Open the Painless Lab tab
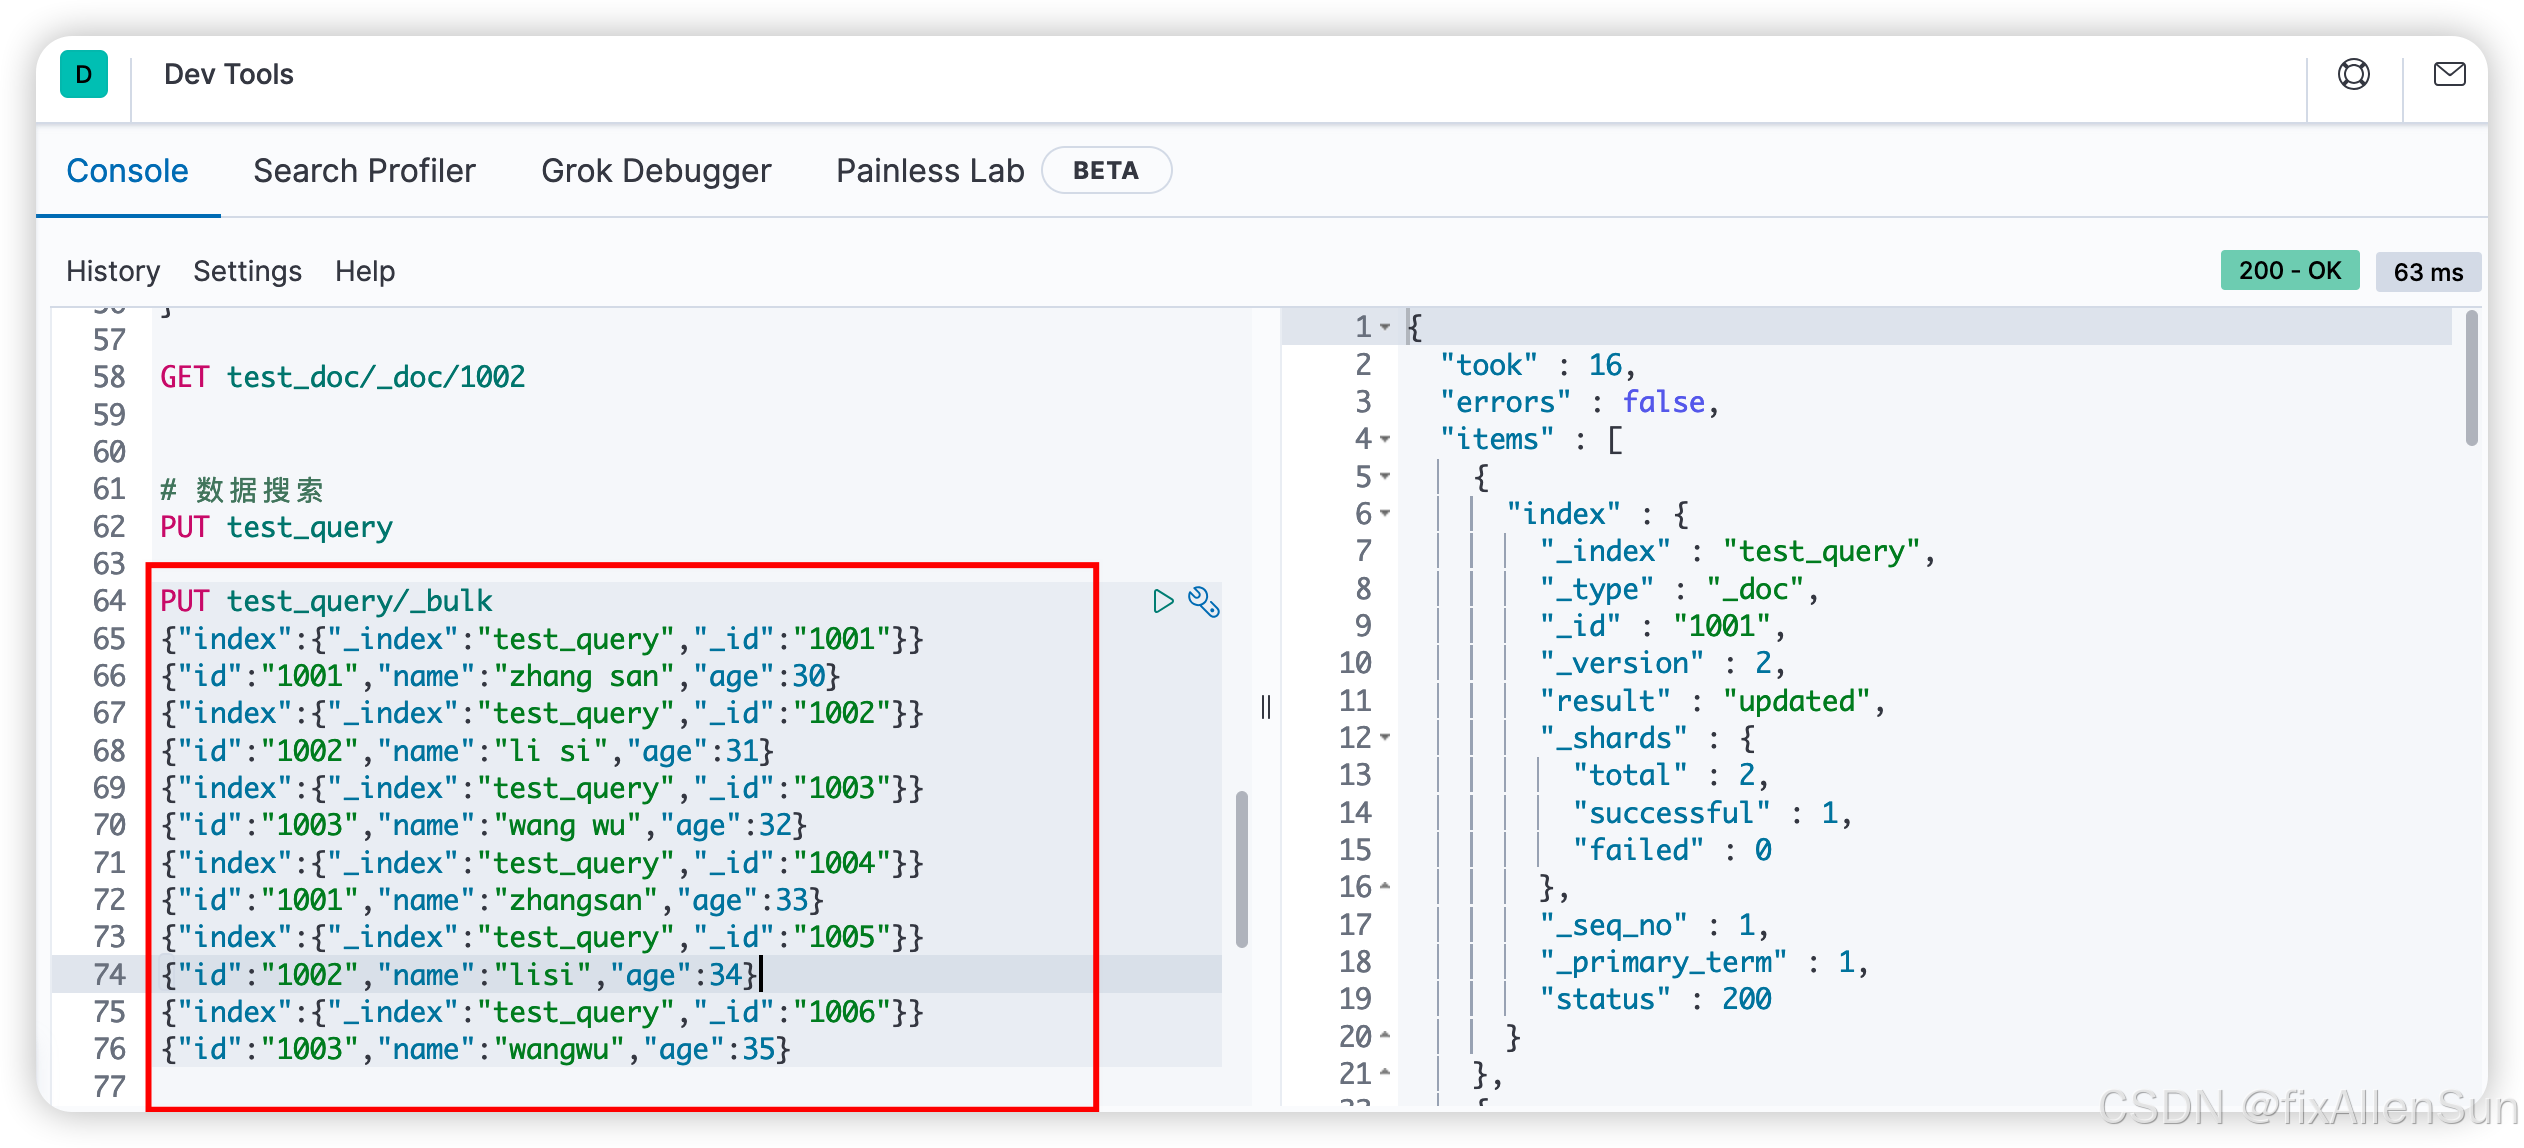 930,171
